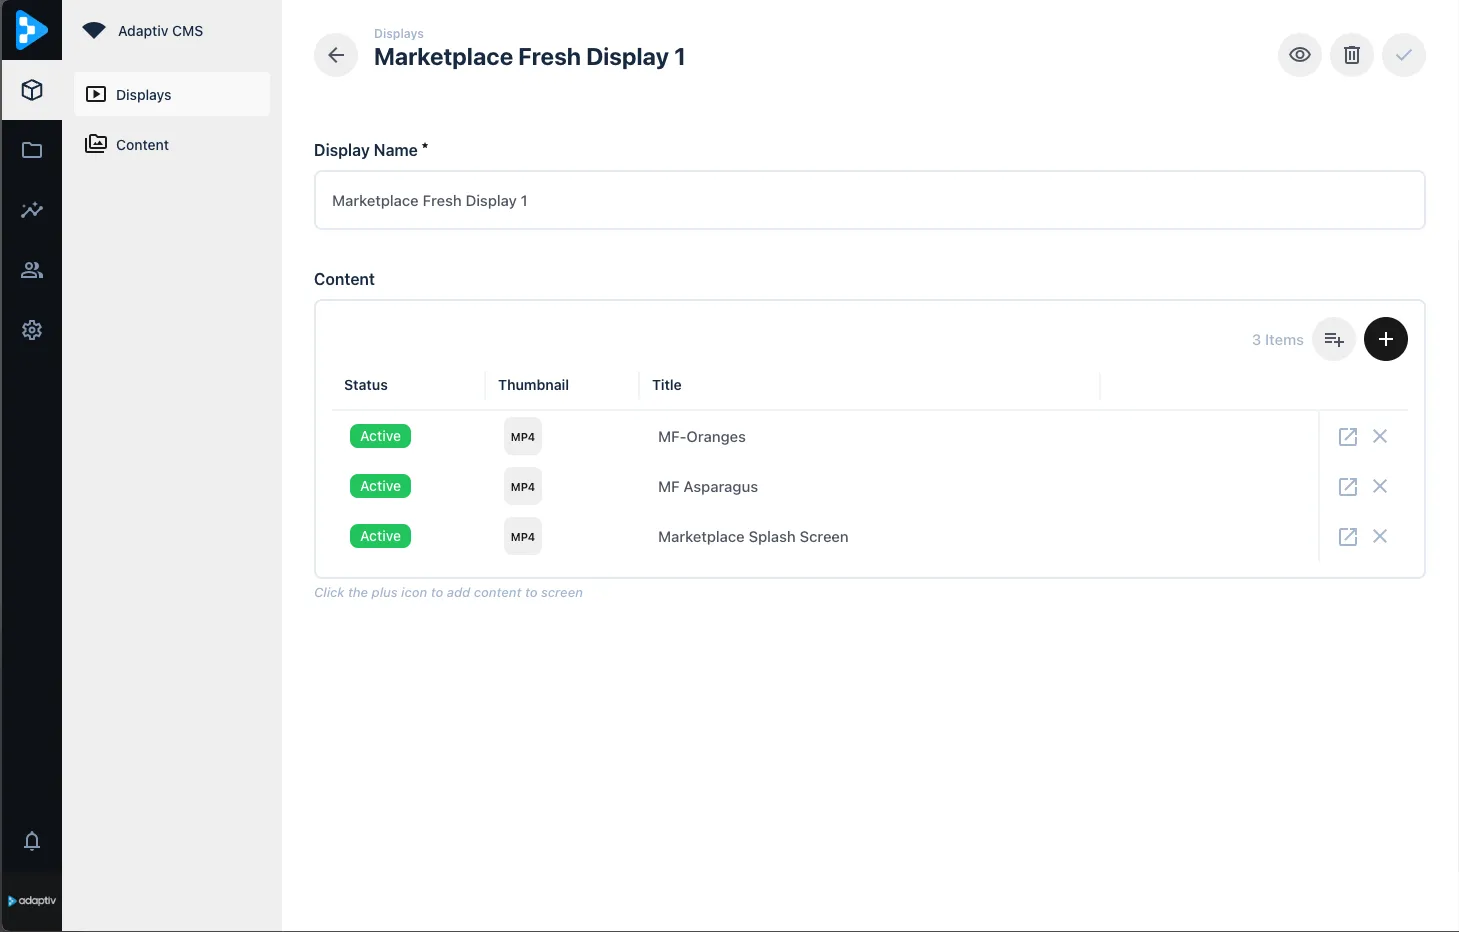Viewport: 1459px width, 932px height.
Task: Remove MF-Oranges with the X icon
Action: (1380, 436)
